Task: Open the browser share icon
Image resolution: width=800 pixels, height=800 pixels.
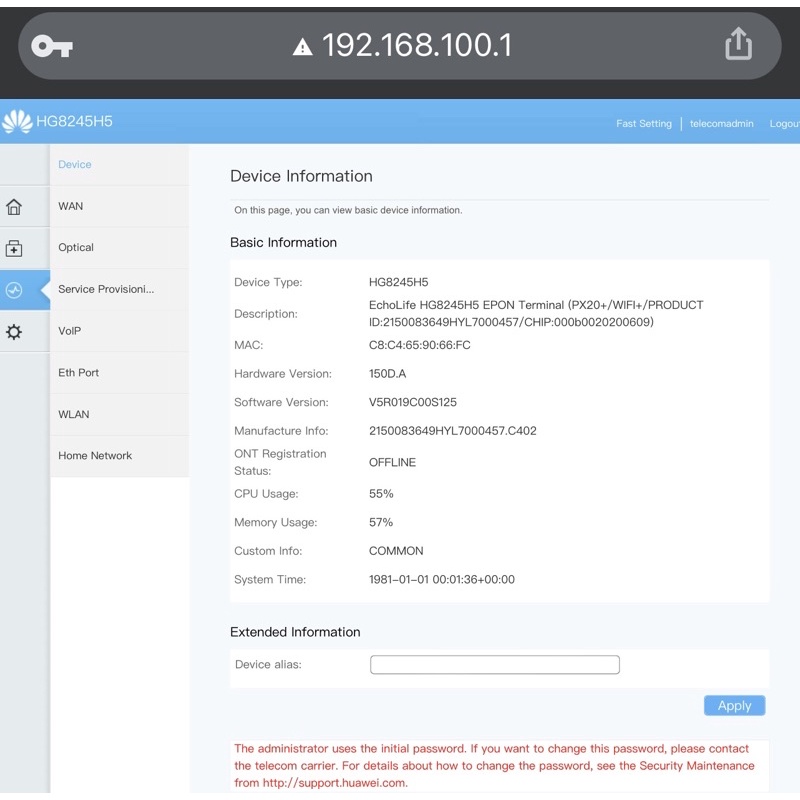Action: point(738,44)
